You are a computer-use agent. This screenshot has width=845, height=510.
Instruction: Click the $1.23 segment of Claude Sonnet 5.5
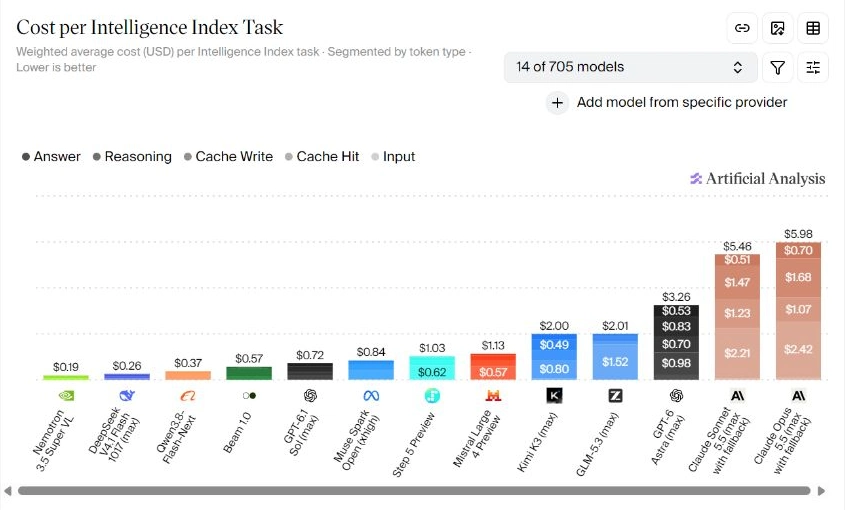click(x=737, y=314)
